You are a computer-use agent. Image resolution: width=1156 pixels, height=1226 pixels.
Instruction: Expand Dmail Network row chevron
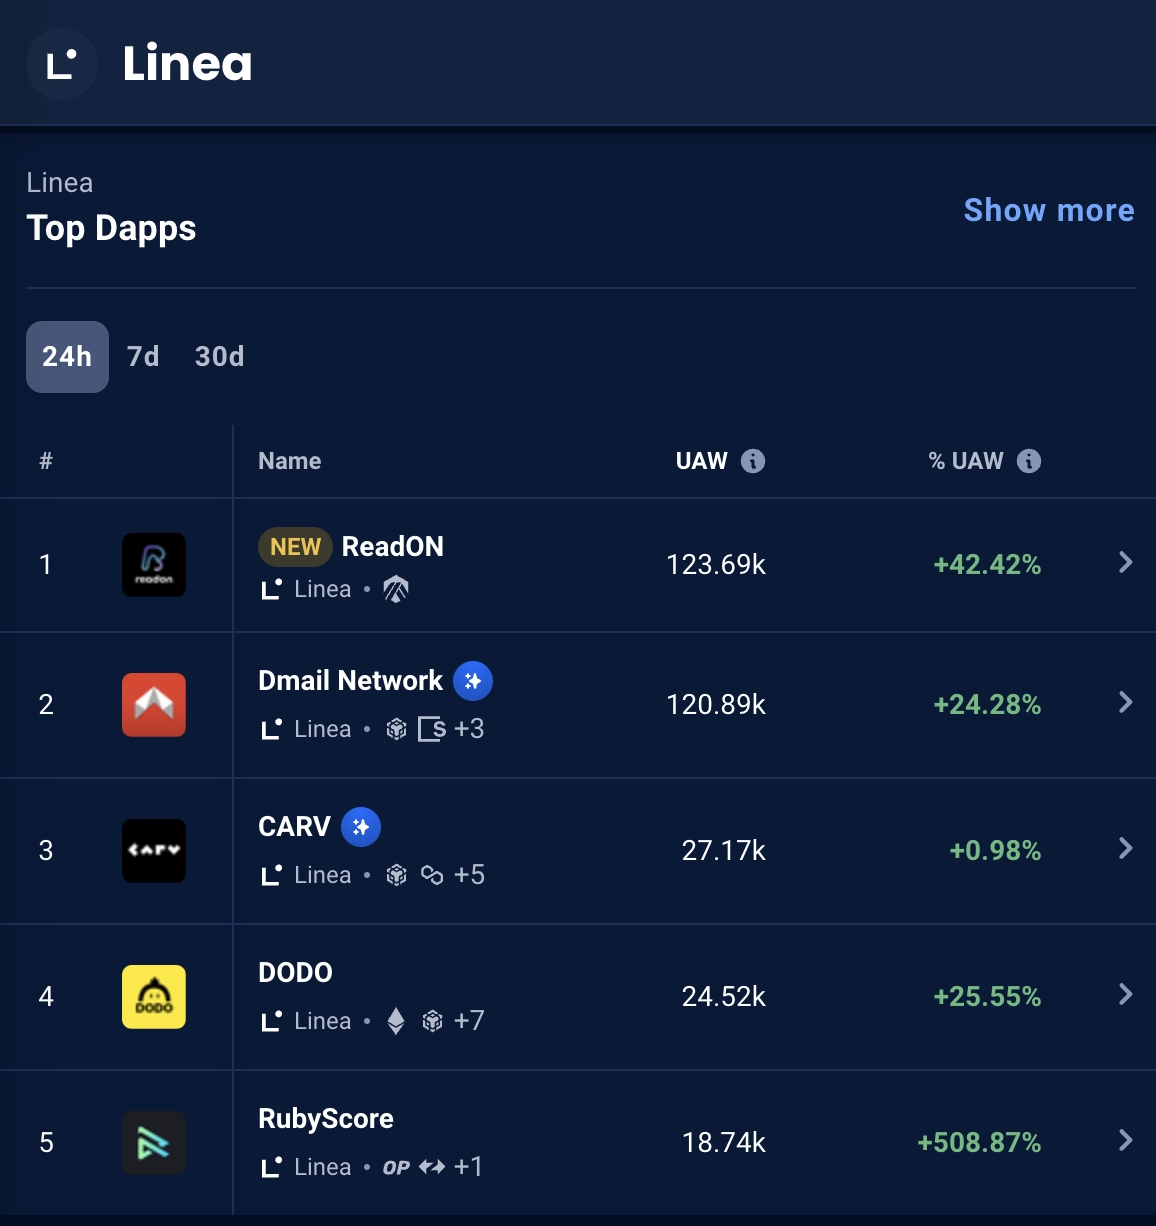1126,702
